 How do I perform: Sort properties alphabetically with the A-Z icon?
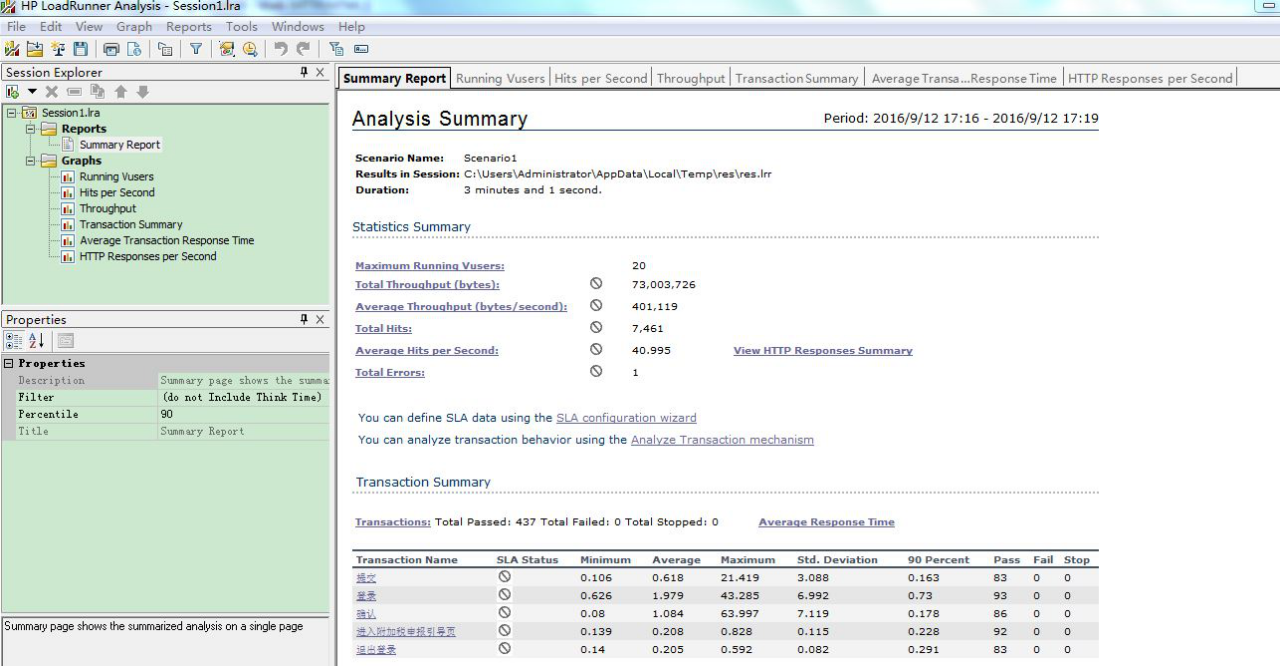(x=36, y=341)
